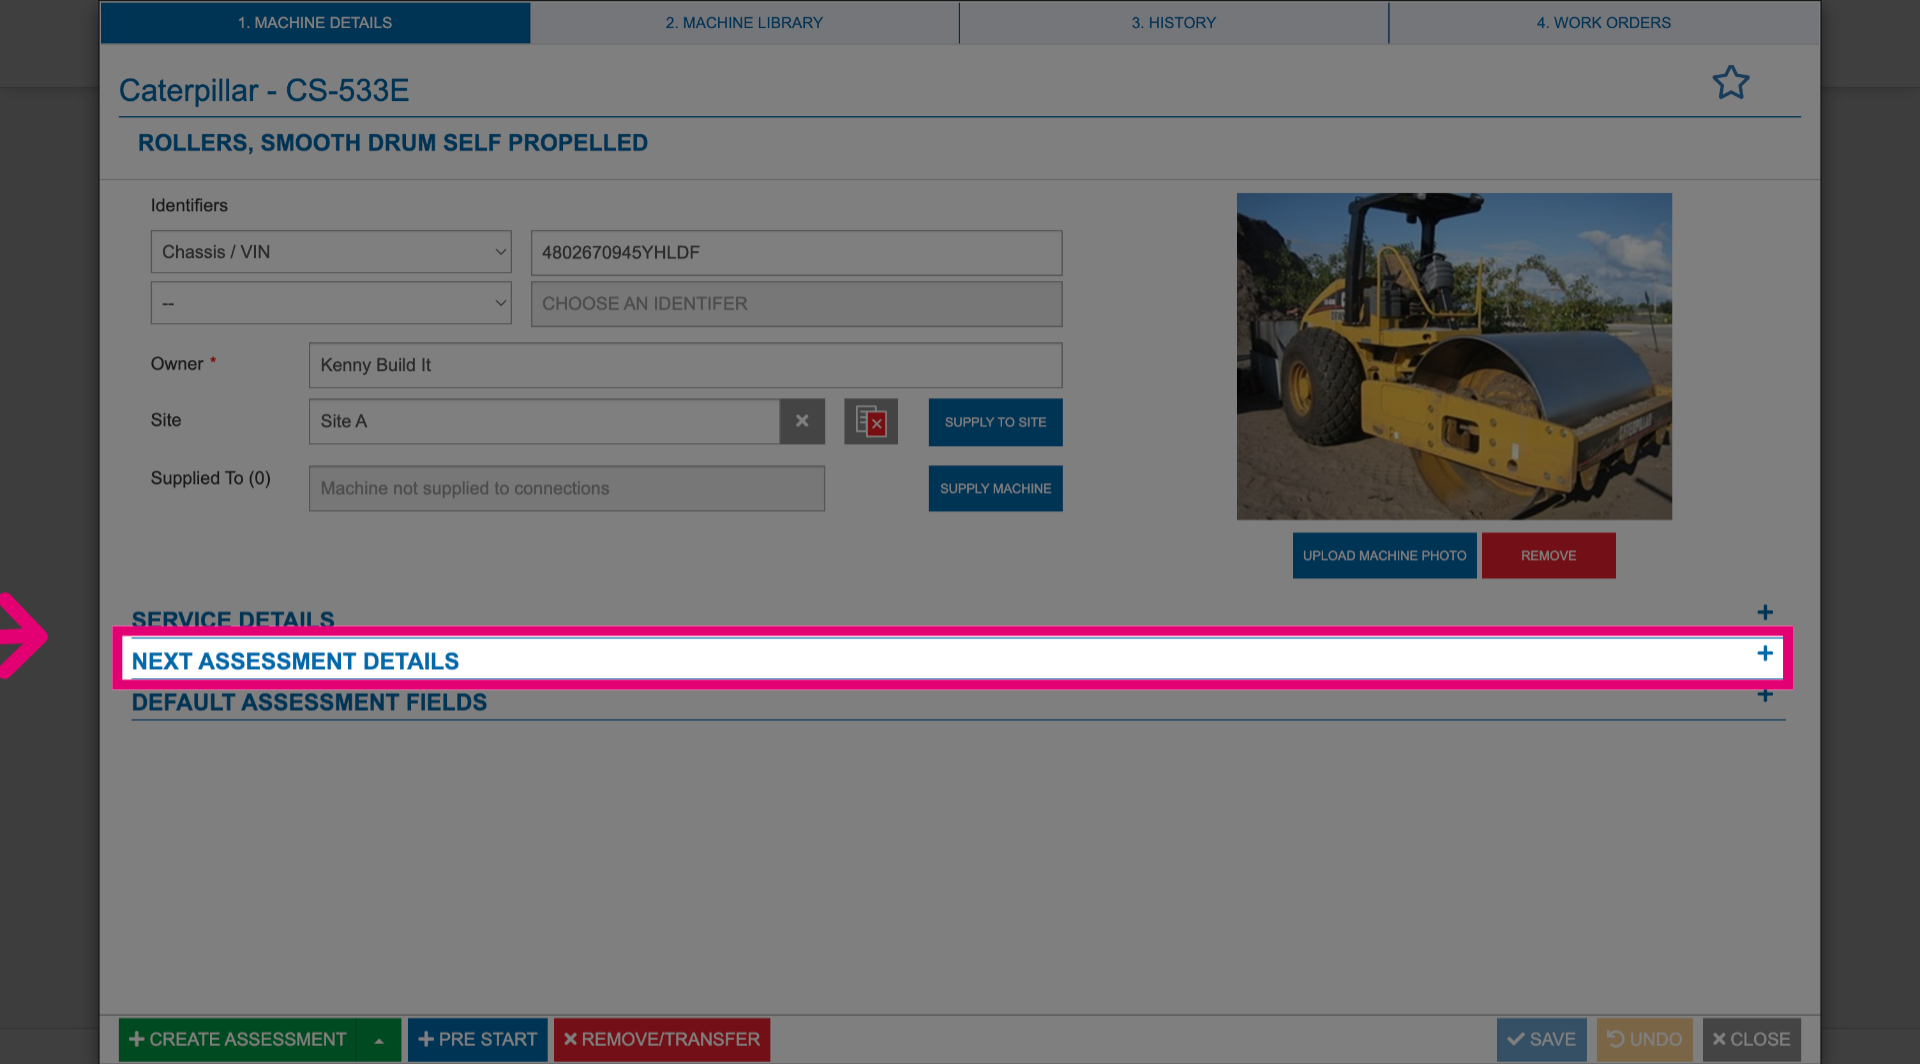Clear the Site A field with X icon

tap(802, 421)
